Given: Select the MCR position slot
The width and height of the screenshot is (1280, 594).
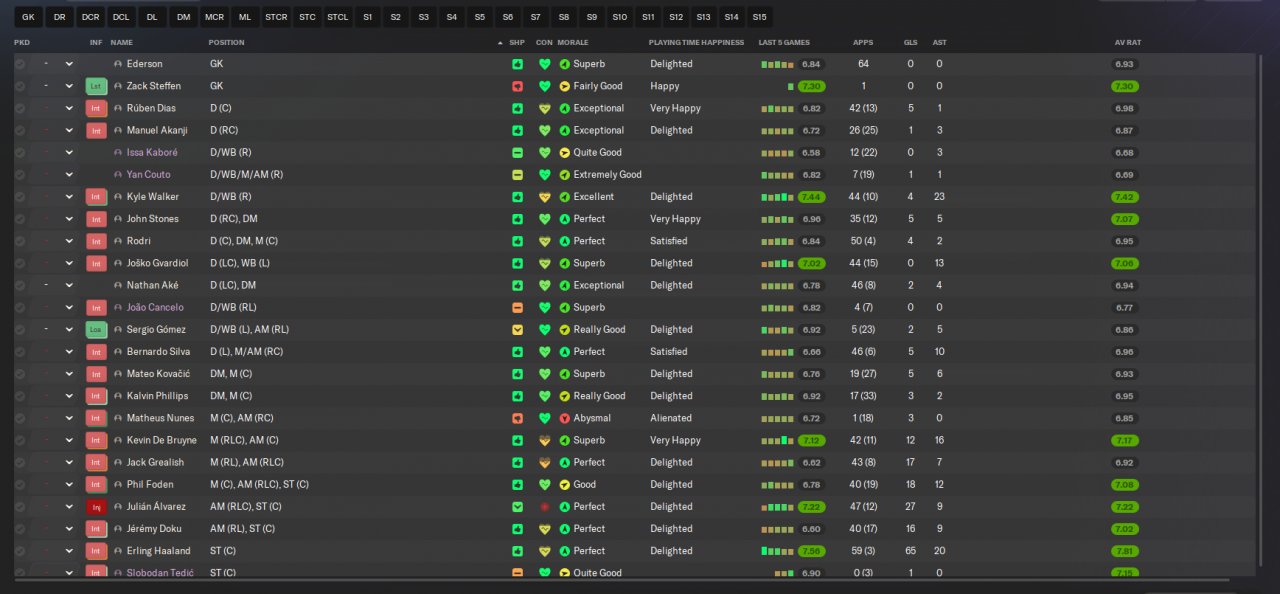Looking at the screenshot, I should tap(214, 17).
